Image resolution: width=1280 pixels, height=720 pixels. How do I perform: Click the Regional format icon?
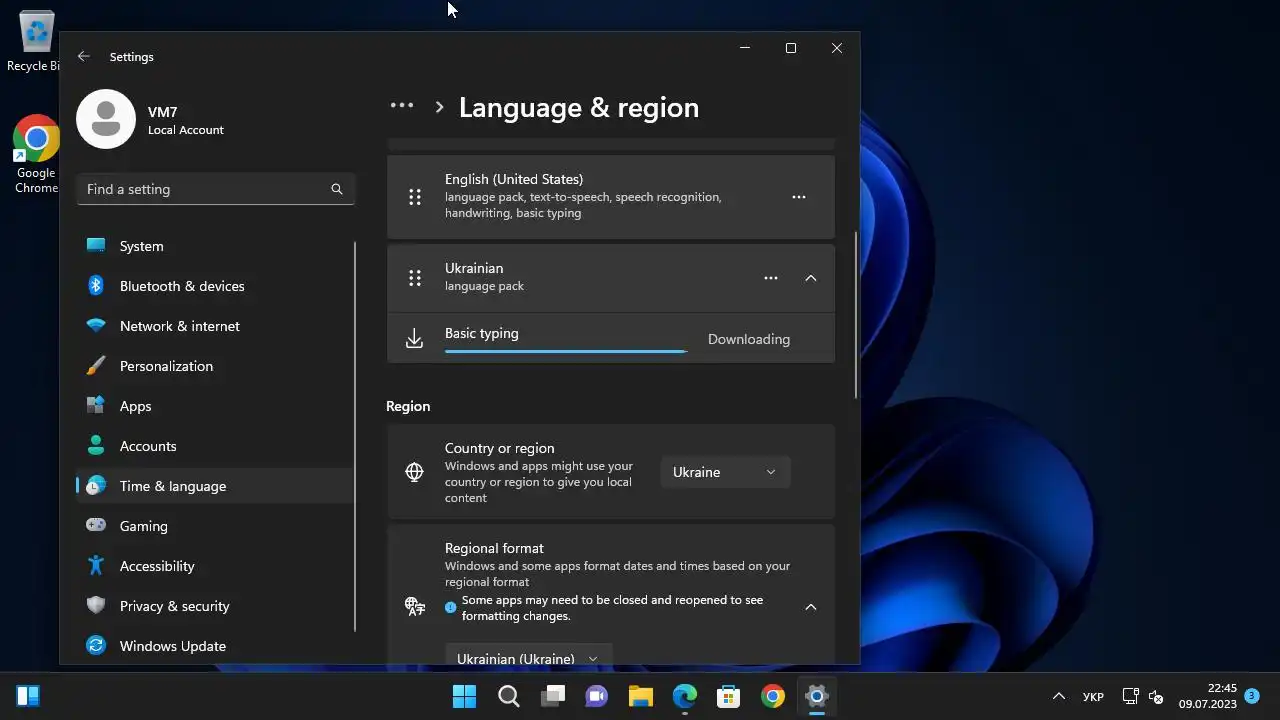coord(415,606)
